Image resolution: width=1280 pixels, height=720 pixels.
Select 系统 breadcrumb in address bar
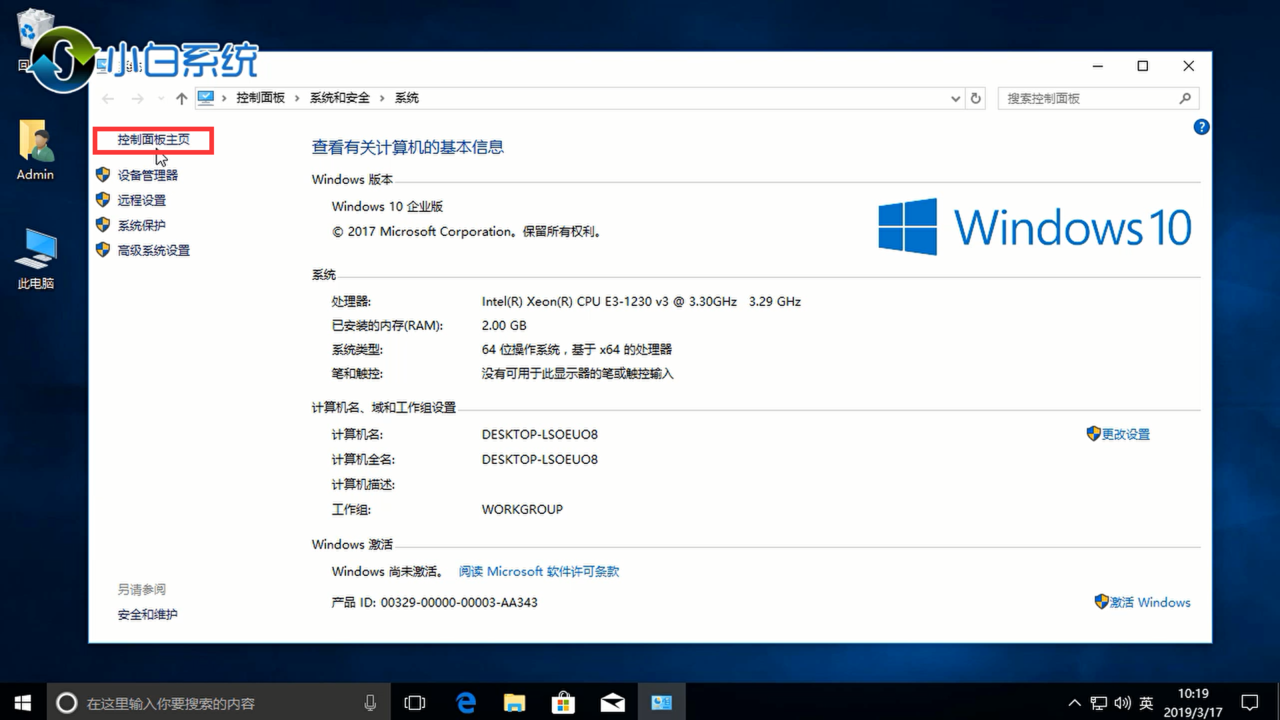[406, 98]
